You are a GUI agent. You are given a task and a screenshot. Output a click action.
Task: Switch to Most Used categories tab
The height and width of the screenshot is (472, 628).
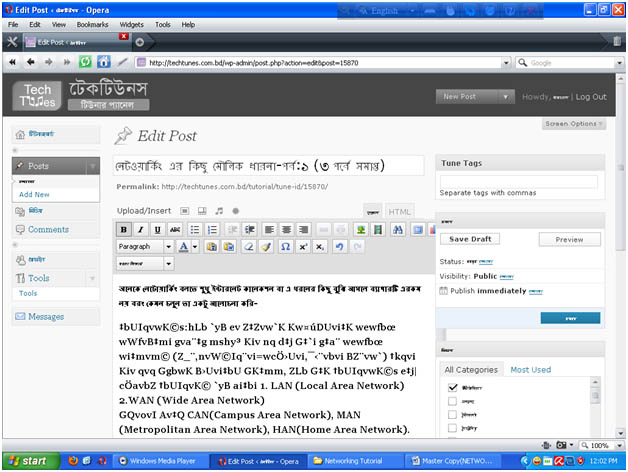[531, 369]
